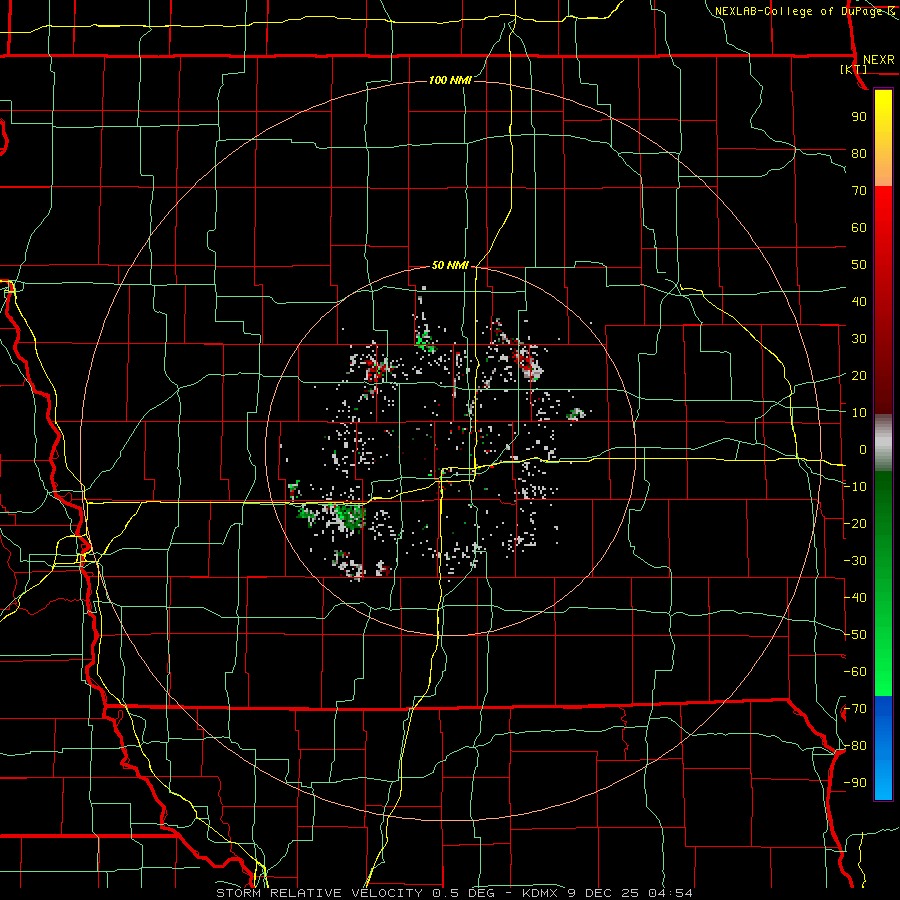Click the -70 value on velocity legend
Image resolution: width=900 pixels, height=900 pixels.
(x=855, y=709)
